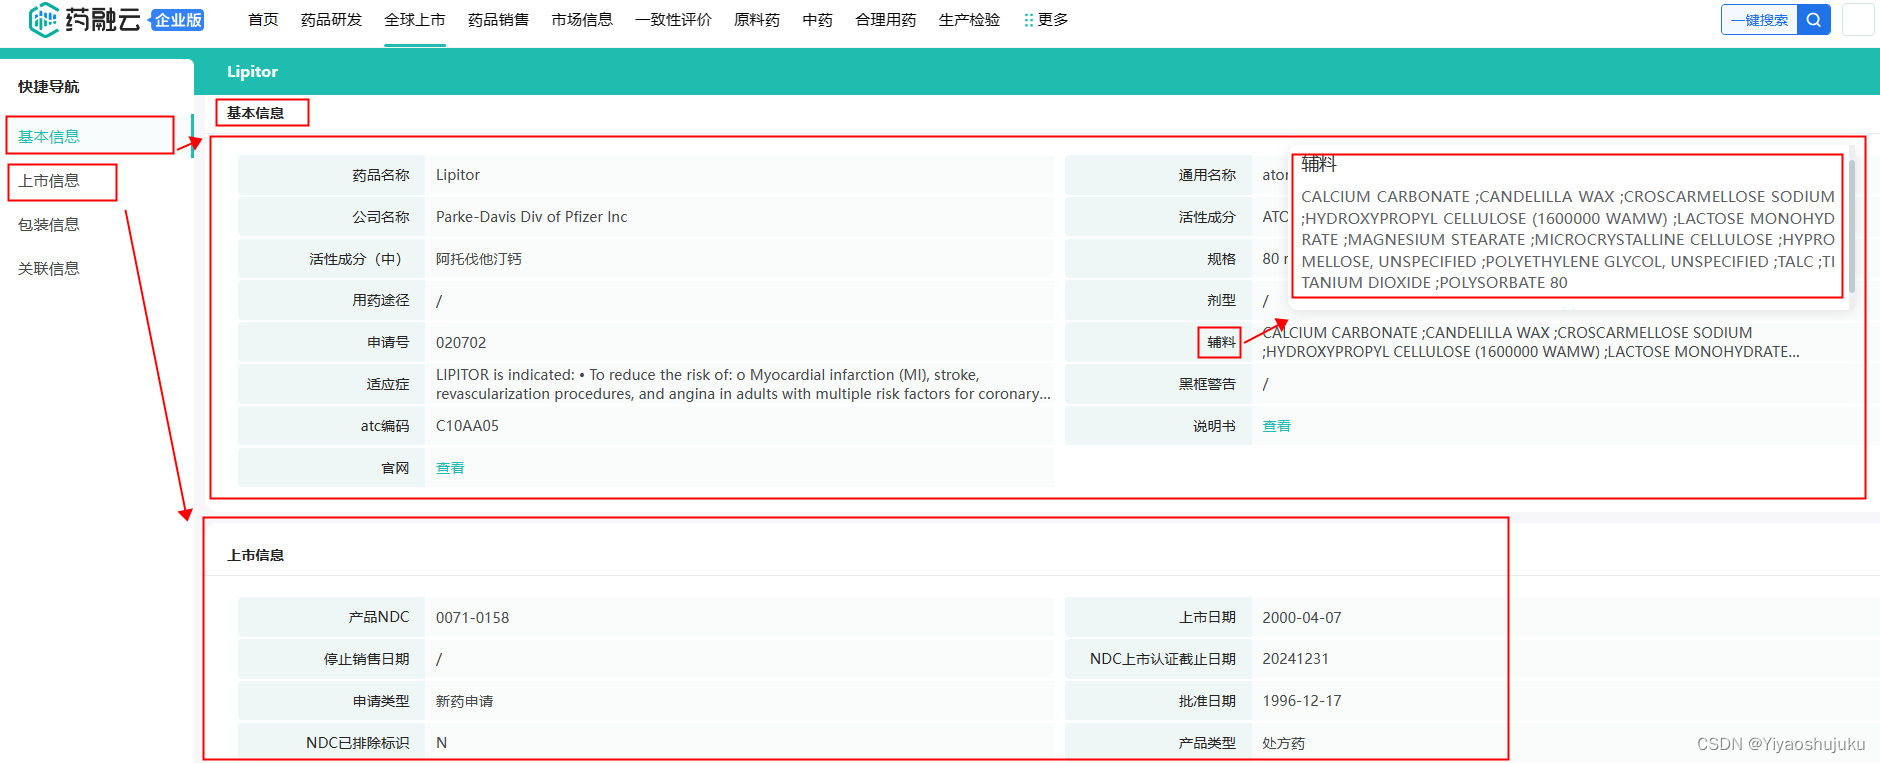Go to 首页 in top navigation
Image resolution: width=1880 pixels, height=763 pixels.
pyautogui.click(x=263, y=20)
